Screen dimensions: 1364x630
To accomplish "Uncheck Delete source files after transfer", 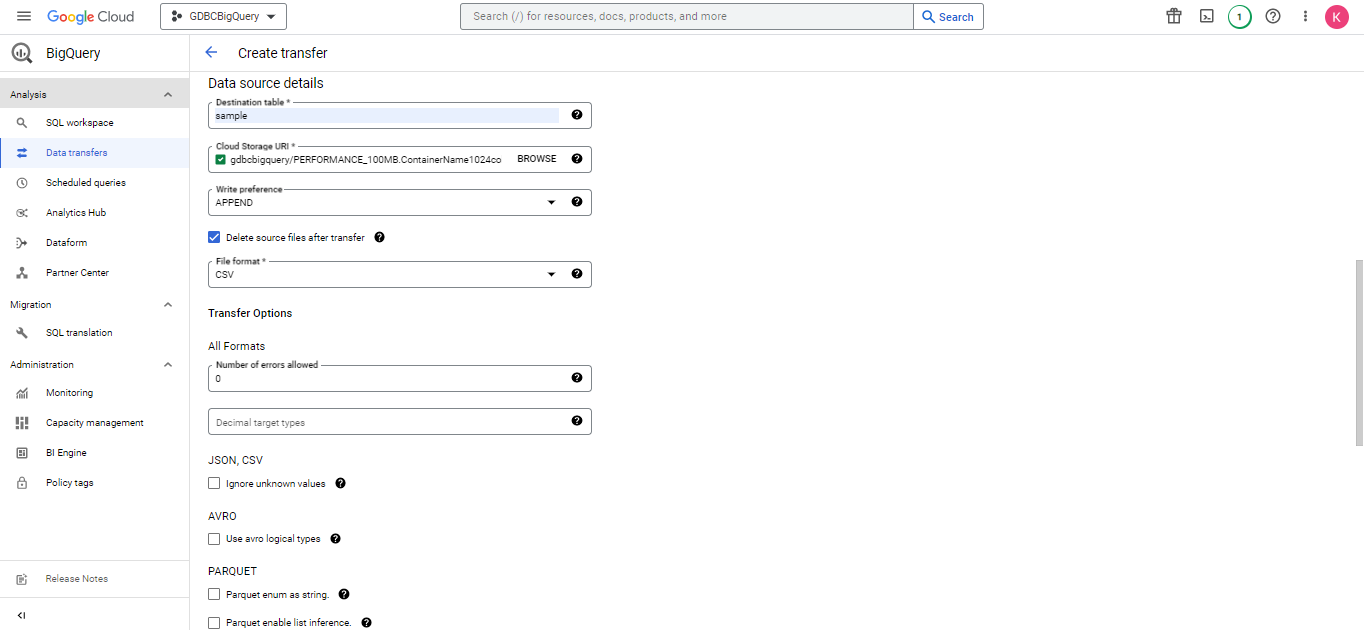I will click(x=214, y=238).
